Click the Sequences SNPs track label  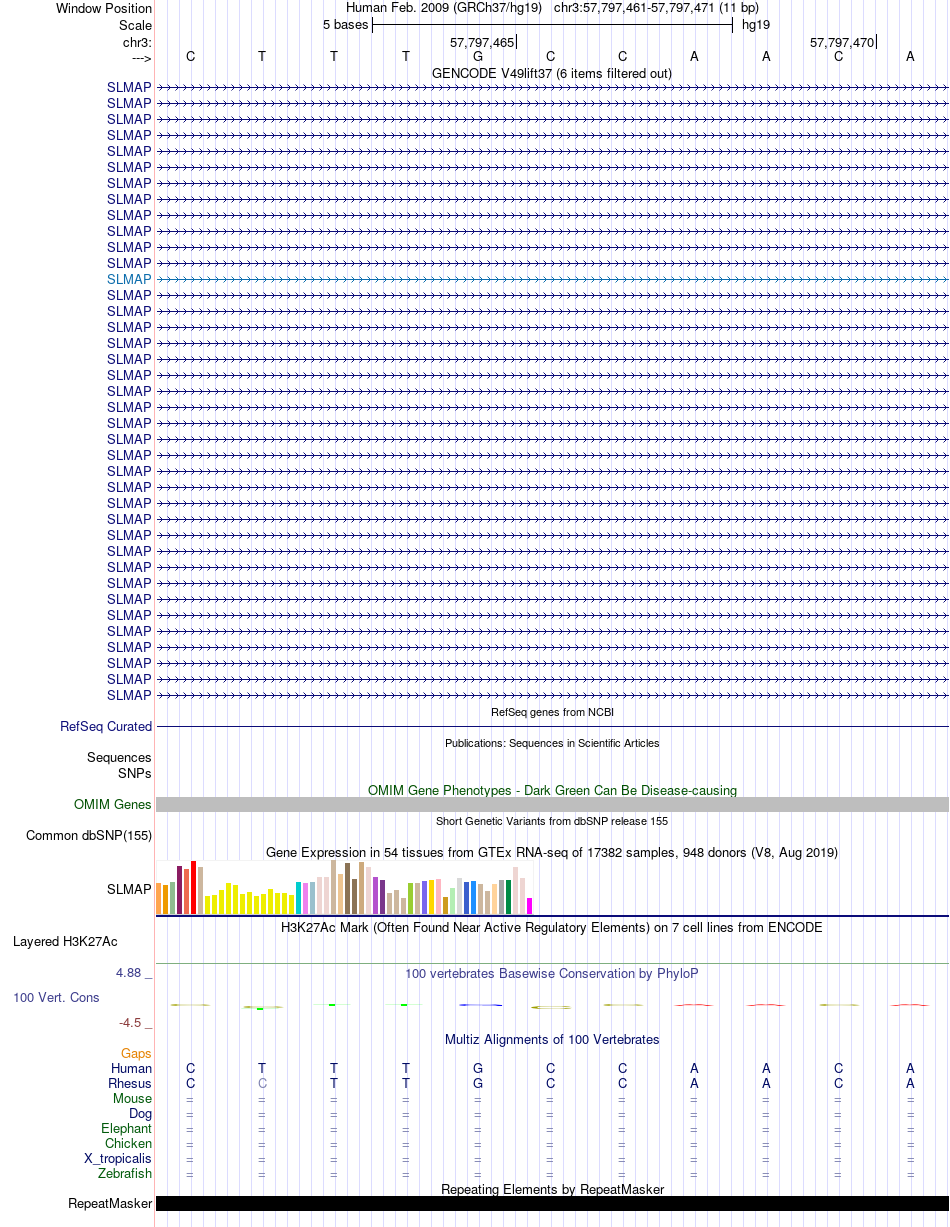119,766
